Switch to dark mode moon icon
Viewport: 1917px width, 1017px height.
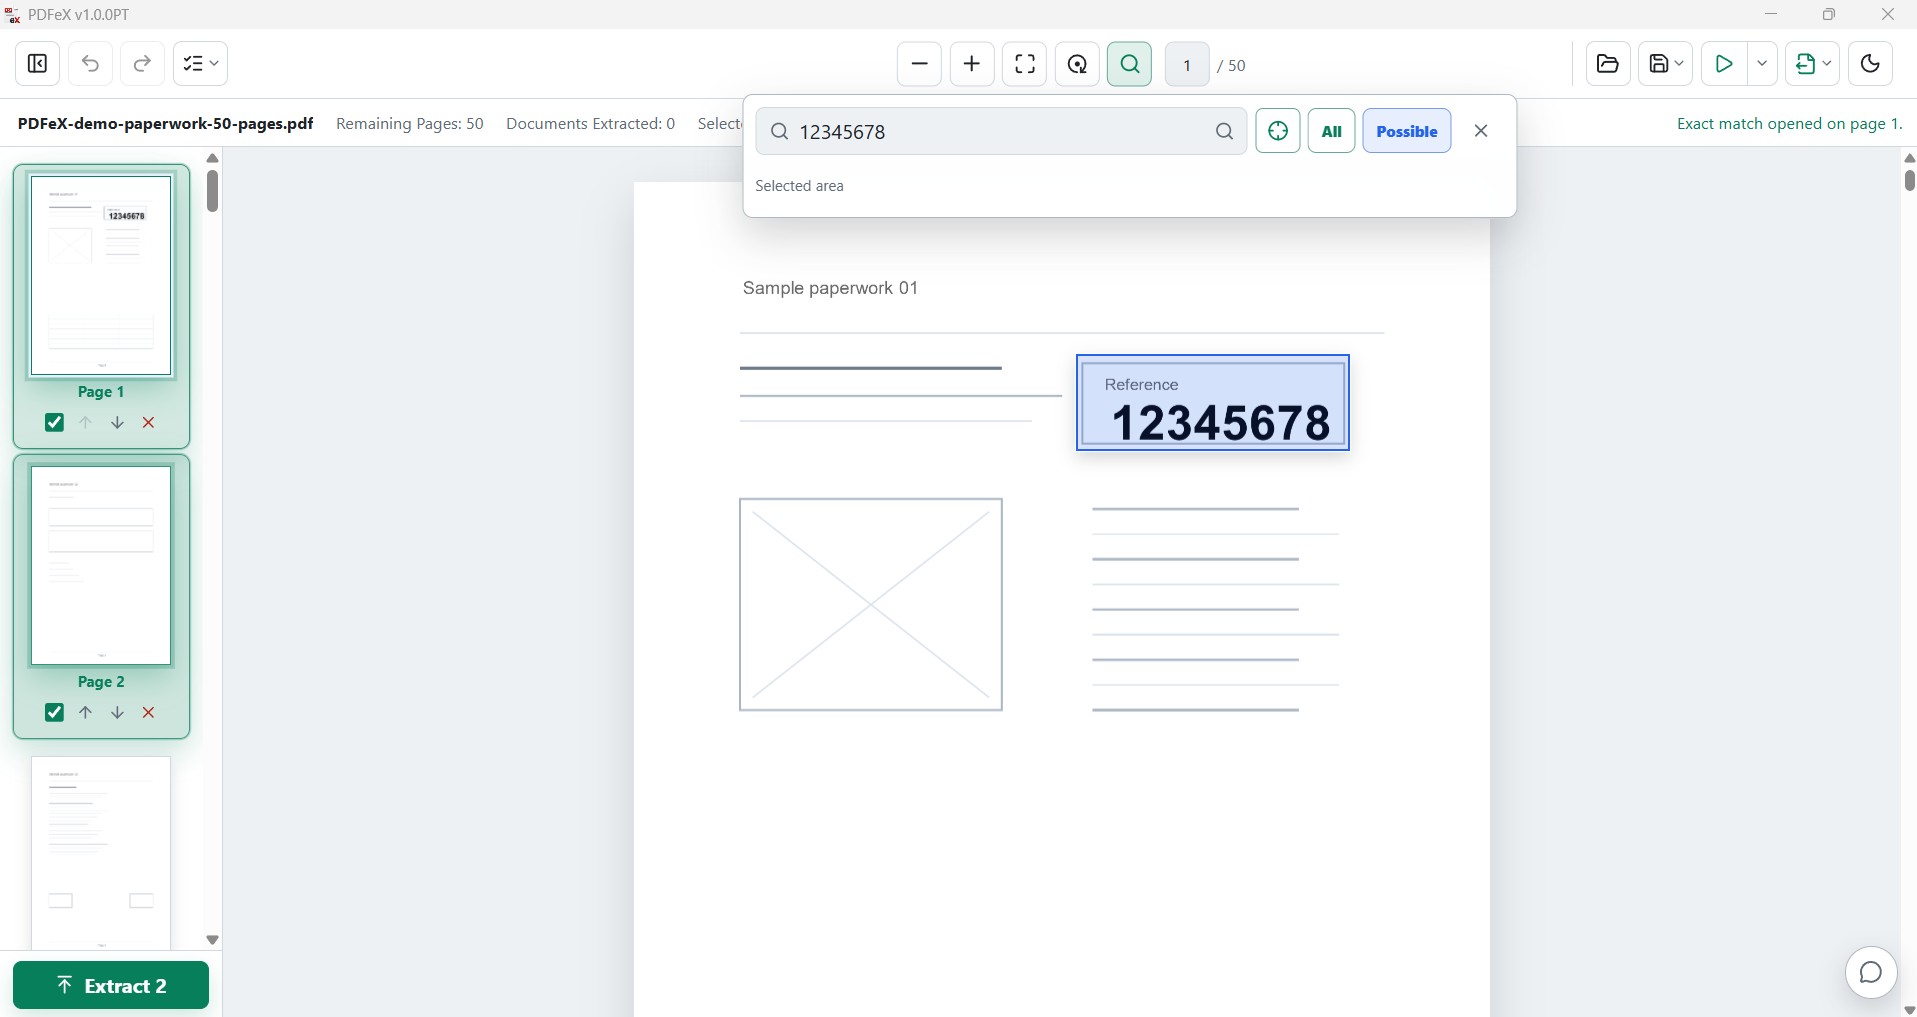[1870, 64]
